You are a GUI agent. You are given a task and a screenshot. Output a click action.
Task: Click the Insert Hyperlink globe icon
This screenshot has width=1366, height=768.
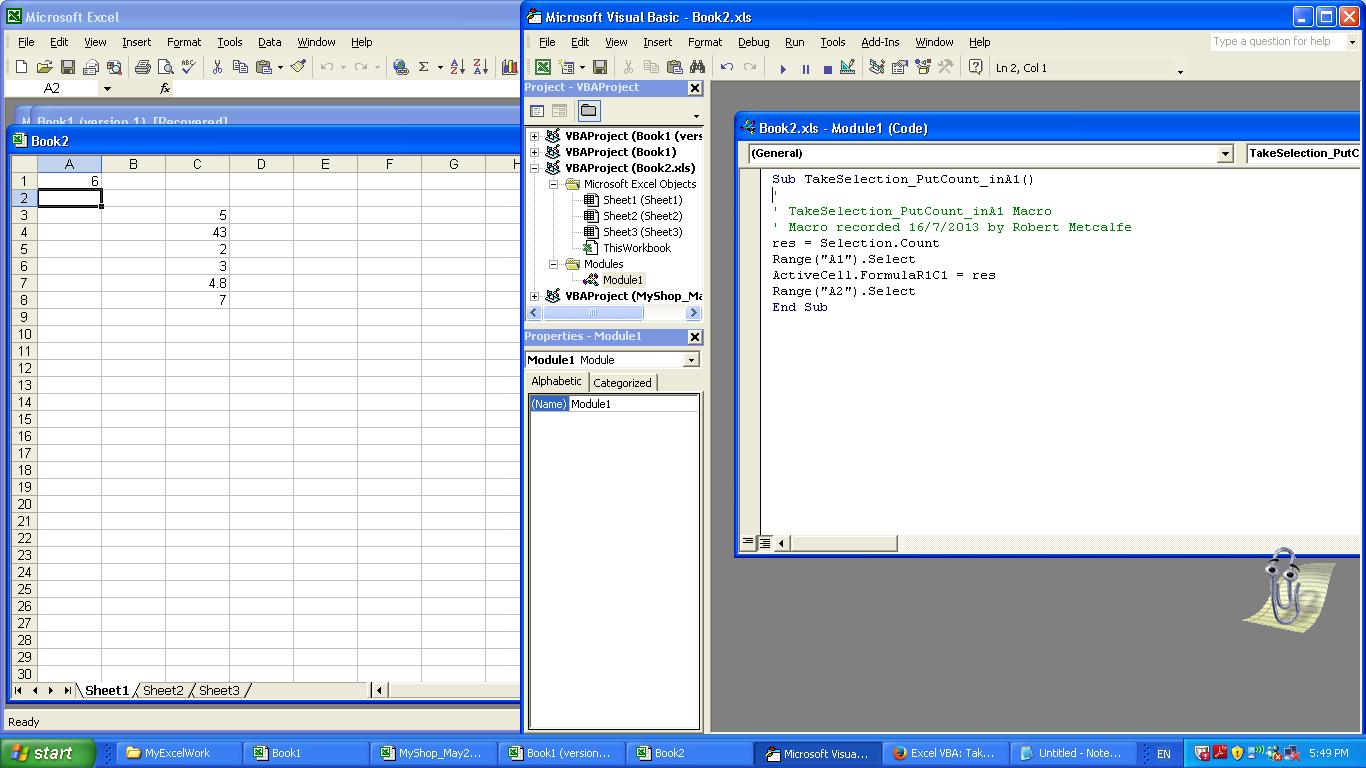pos(400,67)
